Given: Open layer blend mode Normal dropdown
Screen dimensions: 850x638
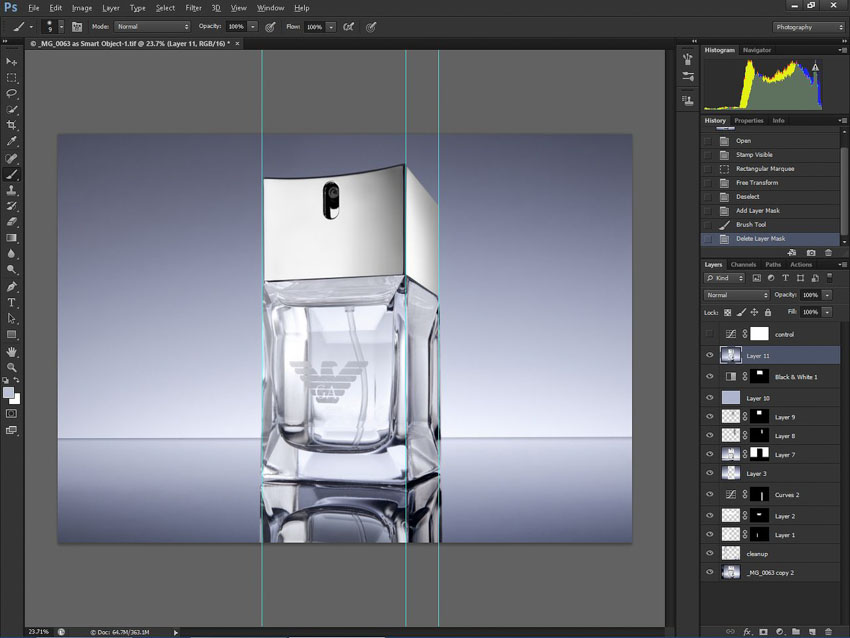Looking at the screenshot, I should click(736, 295).
